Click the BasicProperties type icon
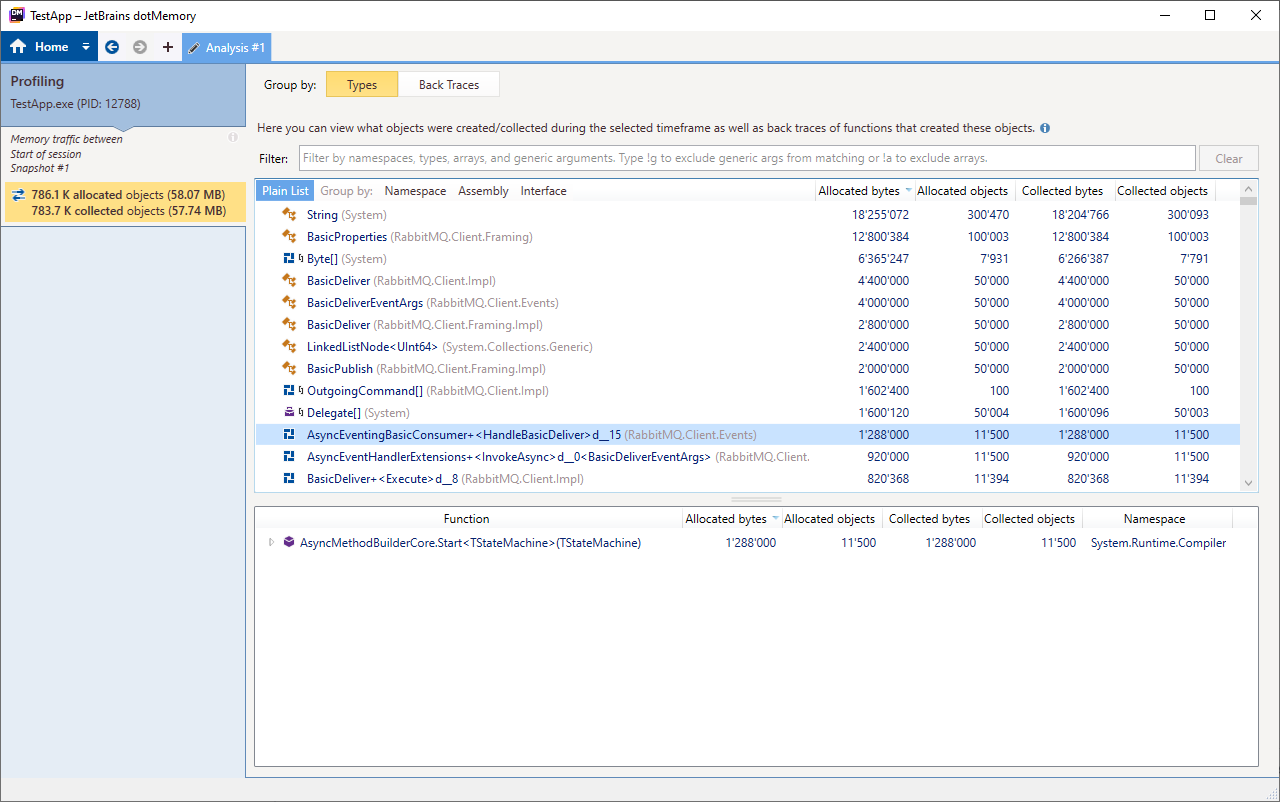Viewport: 1280px width, 802px height. (289, 237)
